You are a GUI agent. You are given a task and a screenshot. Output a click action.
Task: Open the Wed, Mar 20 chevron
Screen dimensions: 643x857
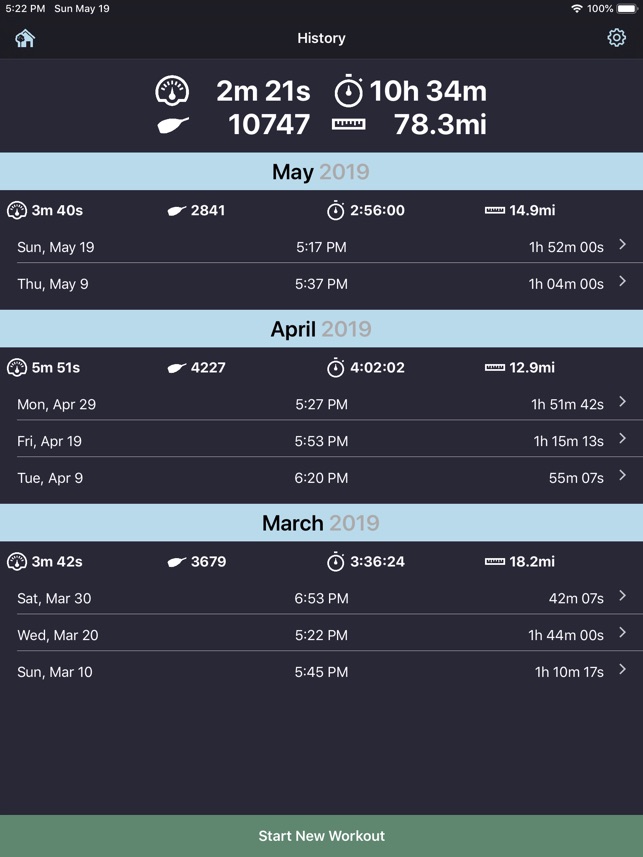(x=622, y=633)
